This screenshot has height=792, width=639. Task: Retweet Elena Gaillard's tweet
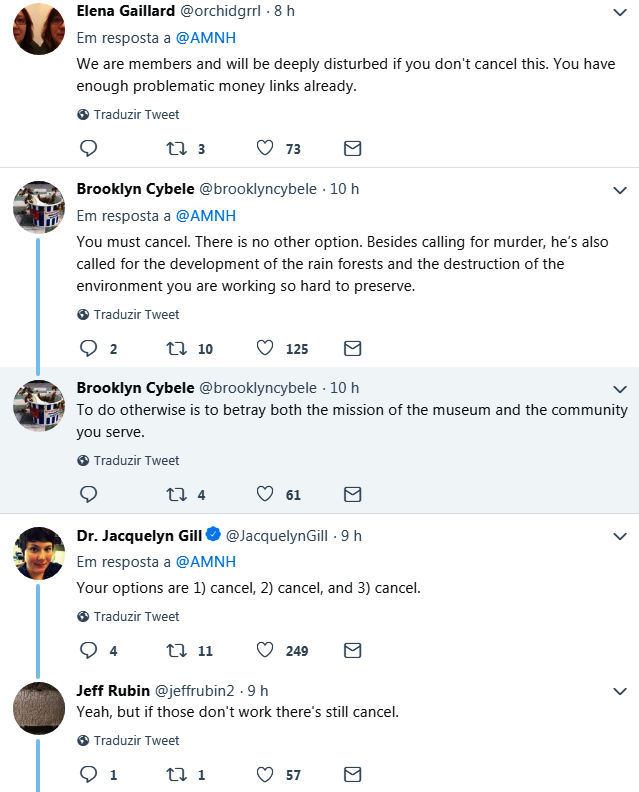tap(176, 149)
